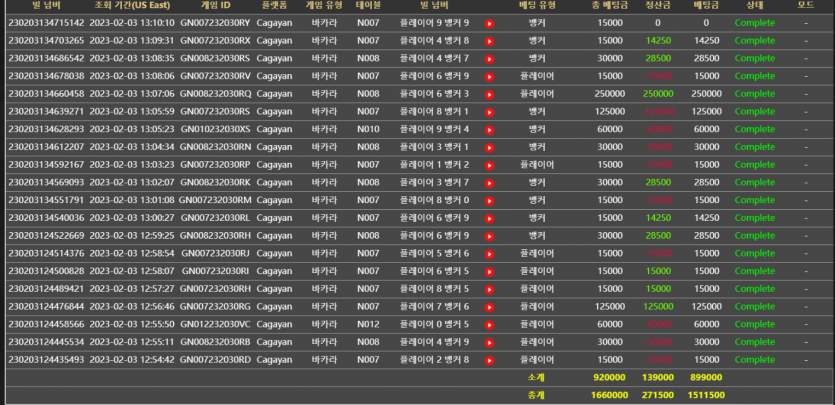This screenshot has width=835, height=405.
Task: Click the 상태 column header
Action: pyautogui.click(x=755, y=5)
